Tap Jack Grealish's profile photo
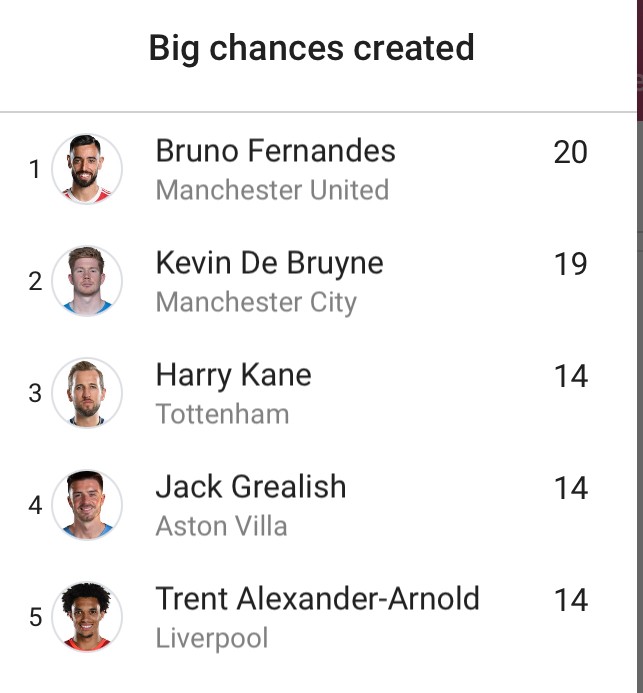 [x=87, y=504]
